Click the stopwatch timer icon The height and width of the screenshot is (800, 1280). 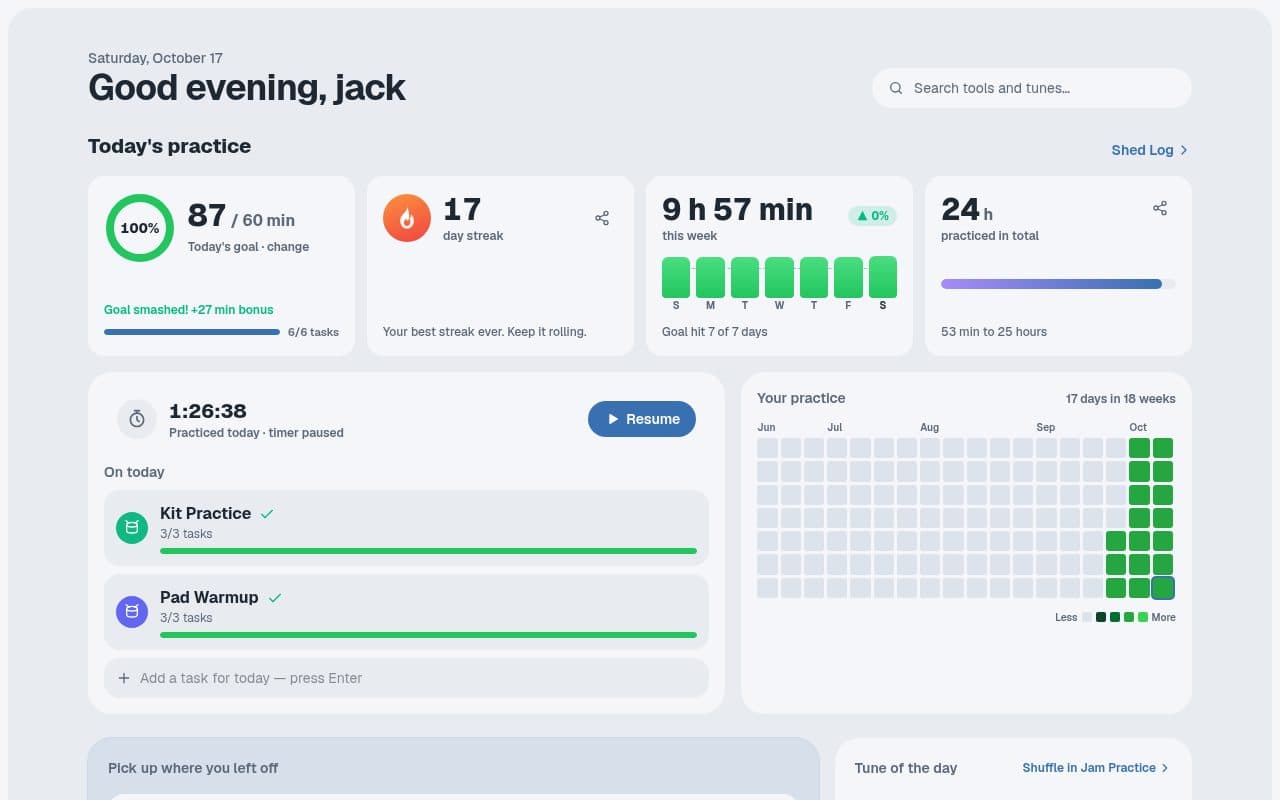137,419
